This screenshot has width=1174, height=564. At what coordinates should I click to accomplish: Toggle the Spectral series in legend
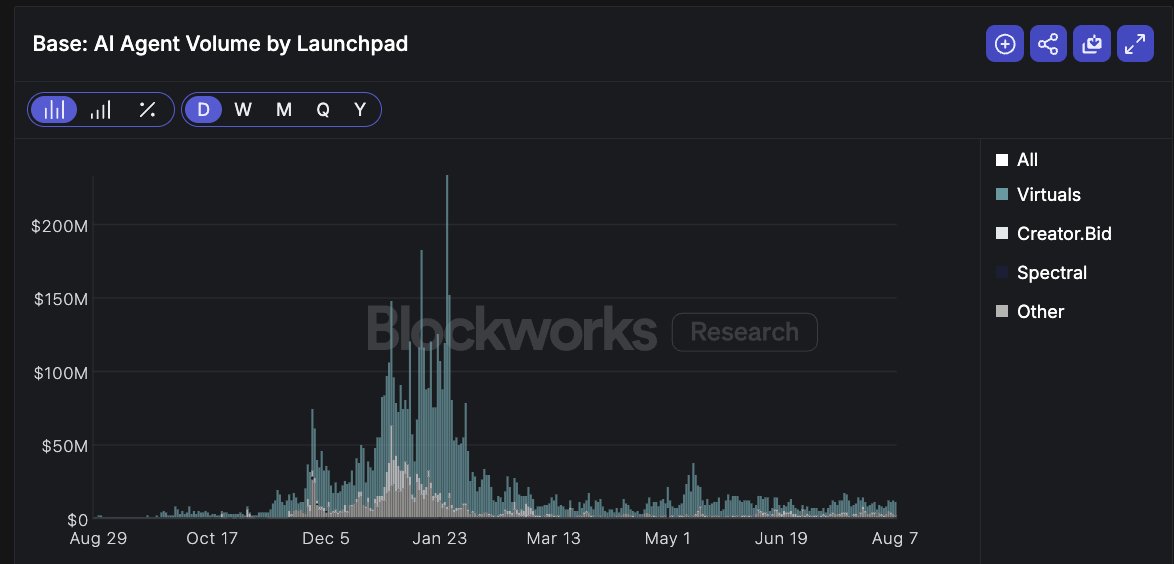click(x=1041, y=273)
